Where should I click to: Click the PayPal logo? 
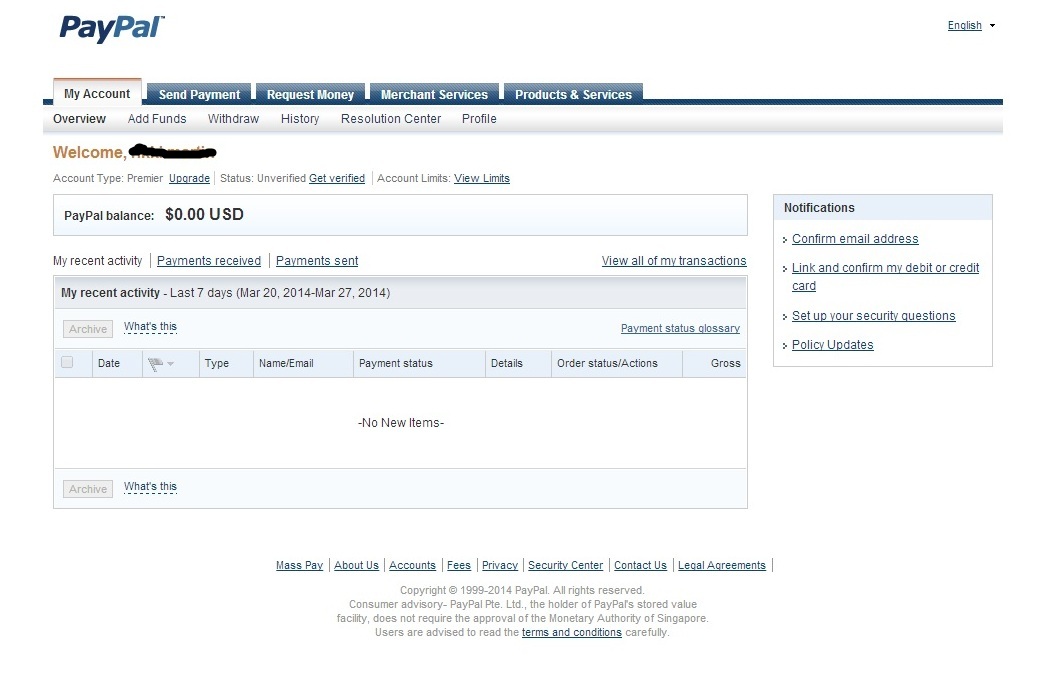coord(112,28)
